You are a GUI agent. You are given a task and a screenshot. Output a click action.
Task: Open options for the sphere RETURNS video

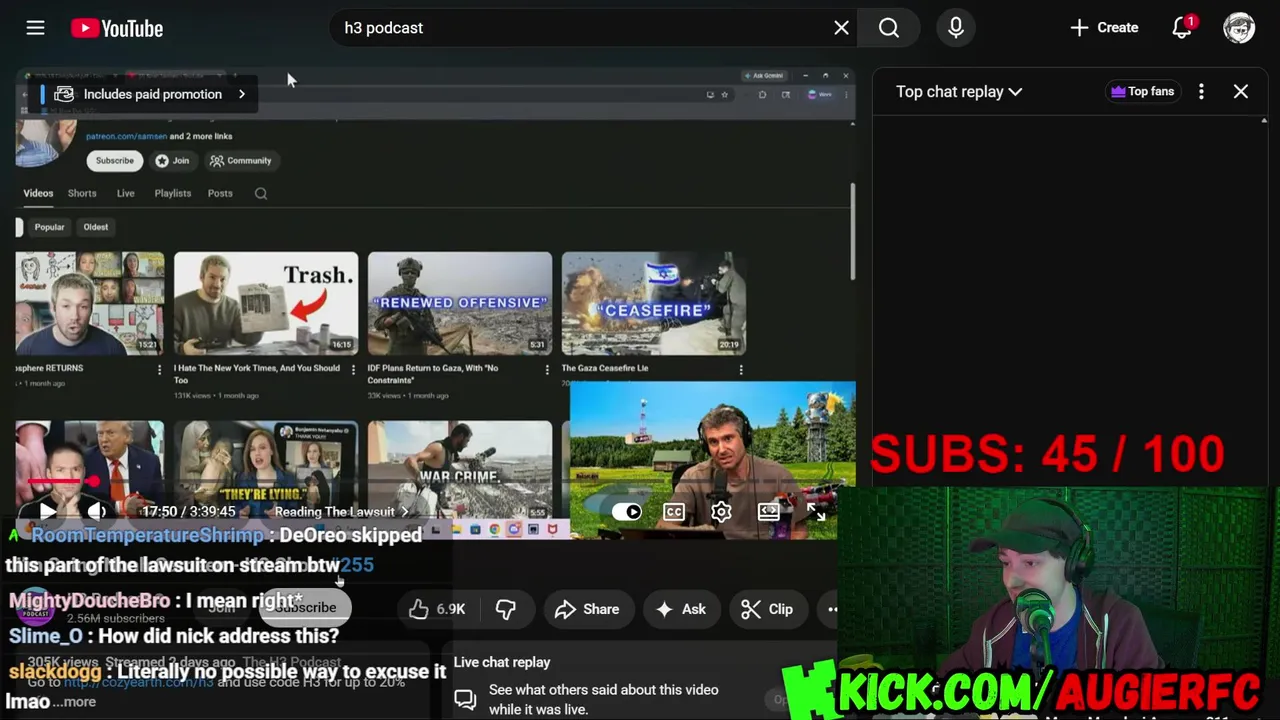pos(158,369)
